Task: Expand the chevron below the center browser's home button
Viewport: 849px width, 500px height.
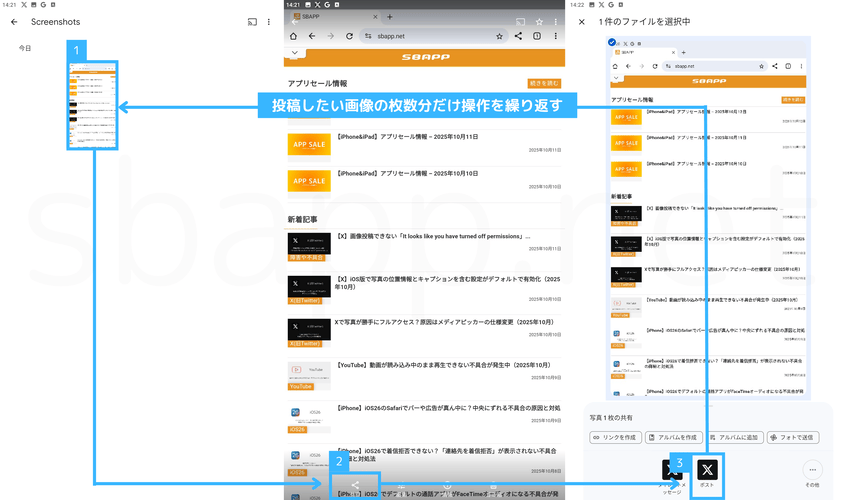Action: coord(294,52)
